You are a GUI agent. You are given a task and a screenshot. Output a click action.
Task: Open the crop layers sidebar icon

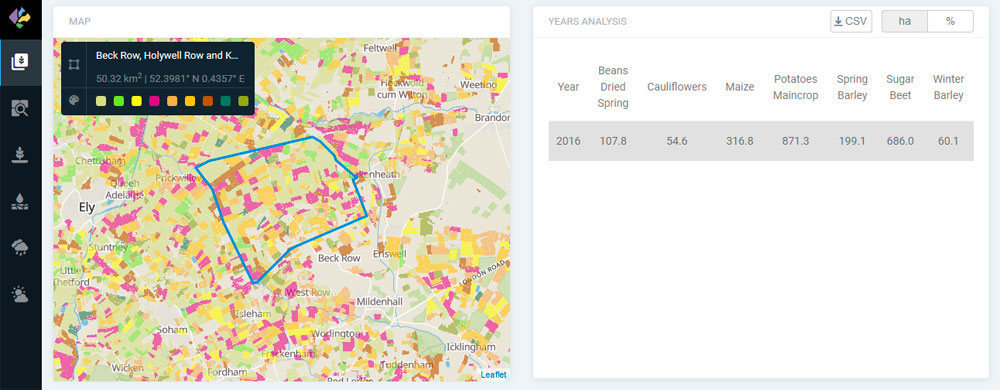coord(20,62)
